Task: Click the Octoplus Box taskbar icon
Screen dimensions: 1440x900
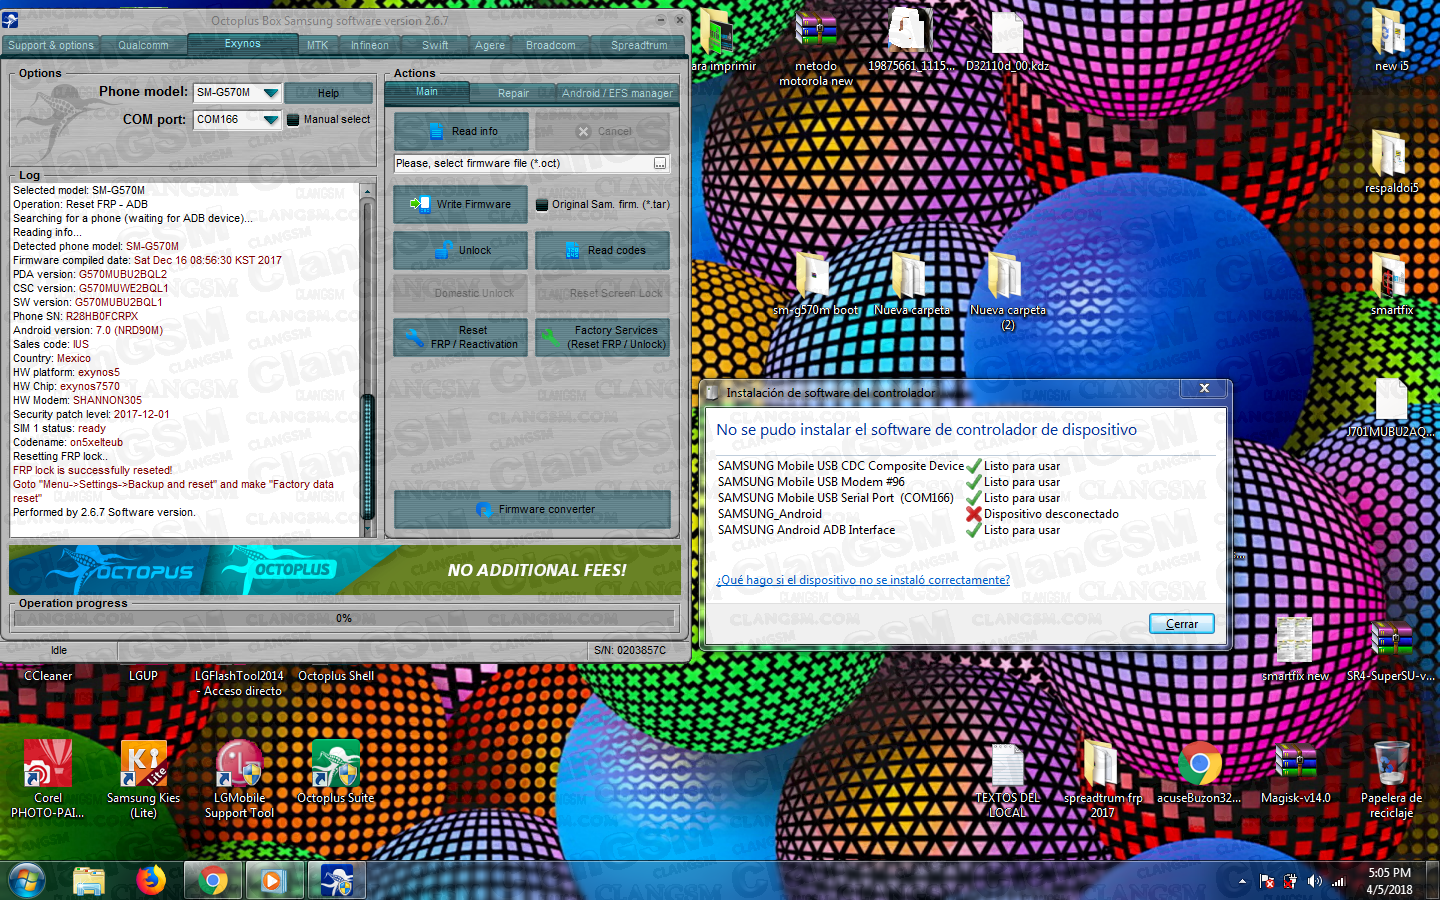Action: coord(336,880)
